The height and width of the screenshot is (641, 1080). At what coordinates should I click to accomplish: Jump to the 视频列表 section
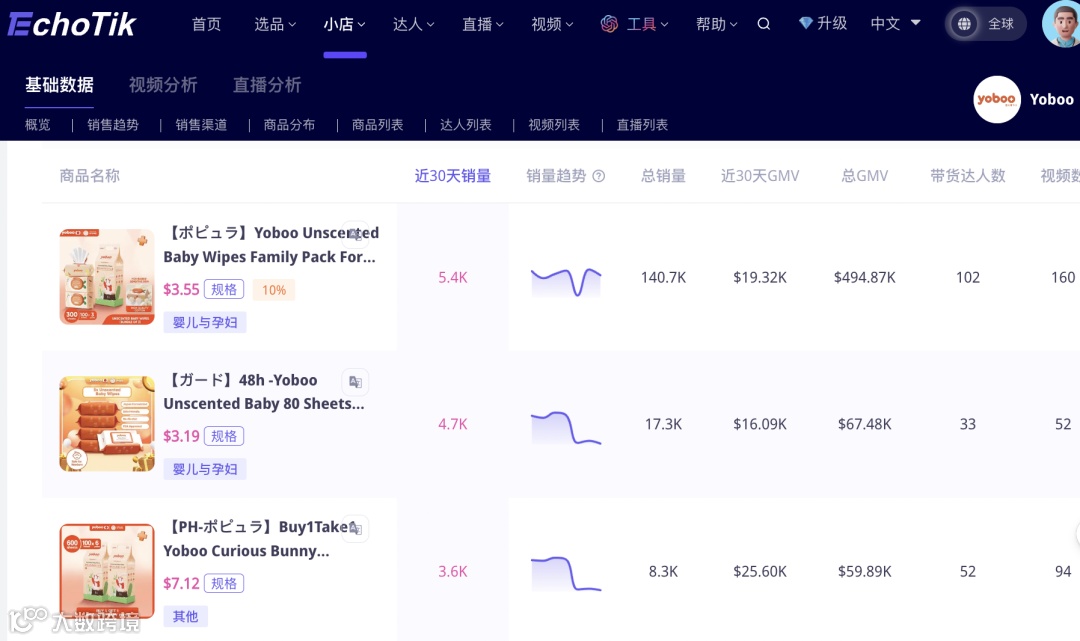[554, 125]
